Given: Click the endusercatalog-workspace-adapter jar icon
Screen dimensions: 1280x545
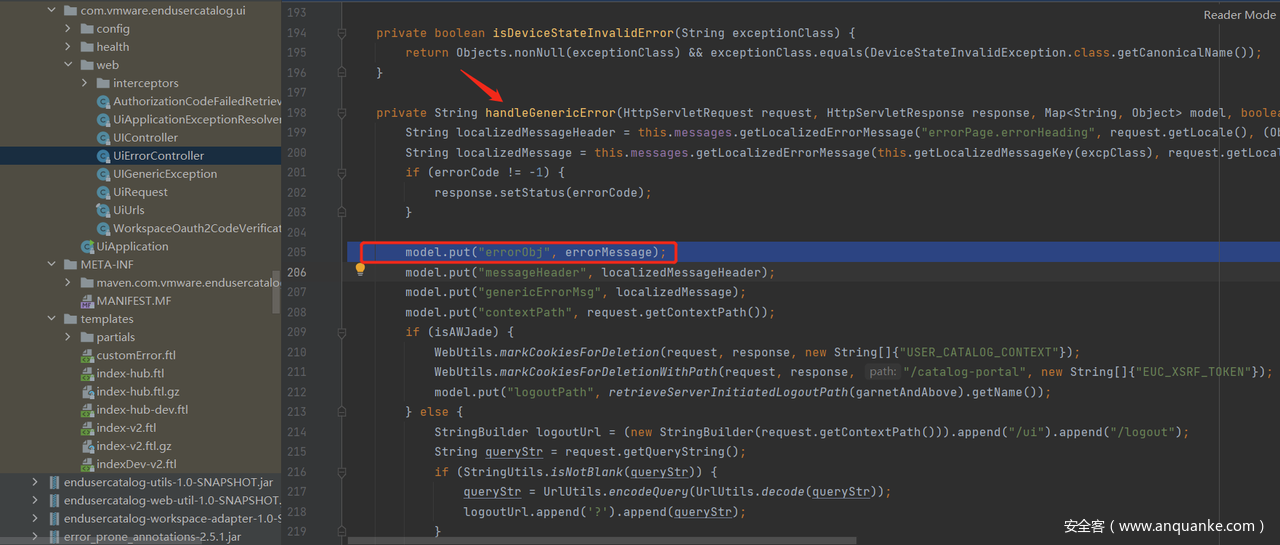Looking at the screenshot, I should [x=54, y=518].
